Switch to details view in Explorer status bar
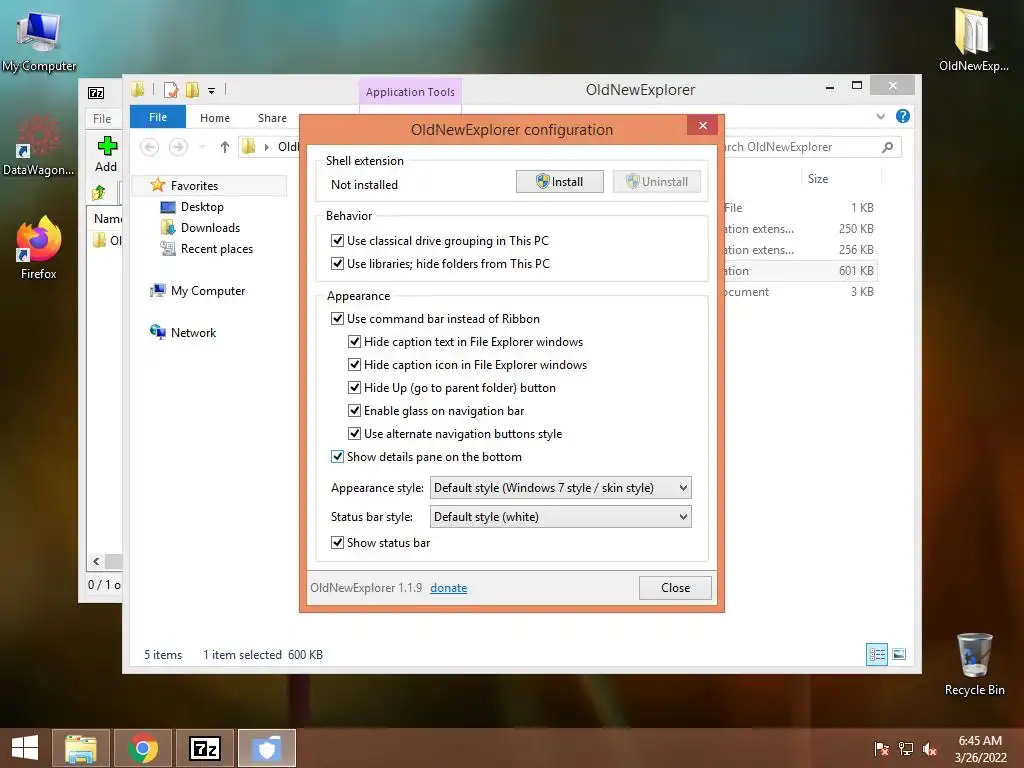Image resolution: width=1024 pixels, height=768 pixels. (x=876, y=654)
